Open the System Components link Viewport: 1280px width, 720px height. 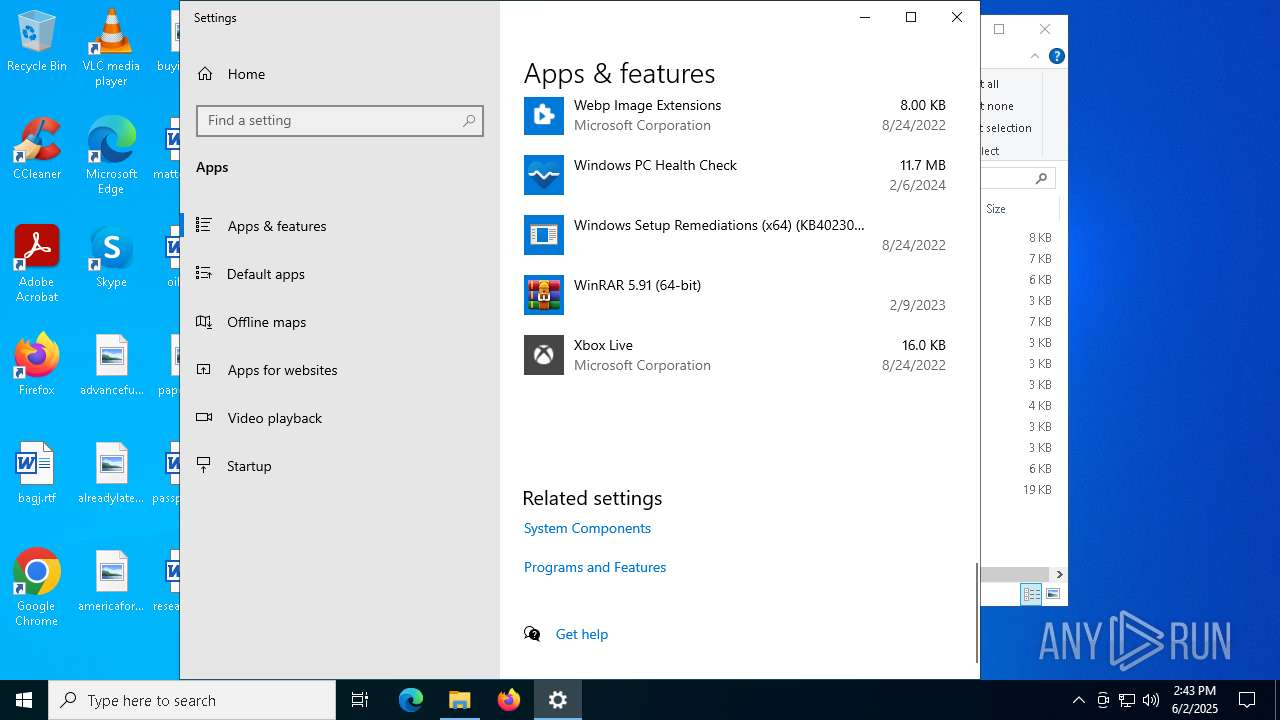tap(587, 528)
